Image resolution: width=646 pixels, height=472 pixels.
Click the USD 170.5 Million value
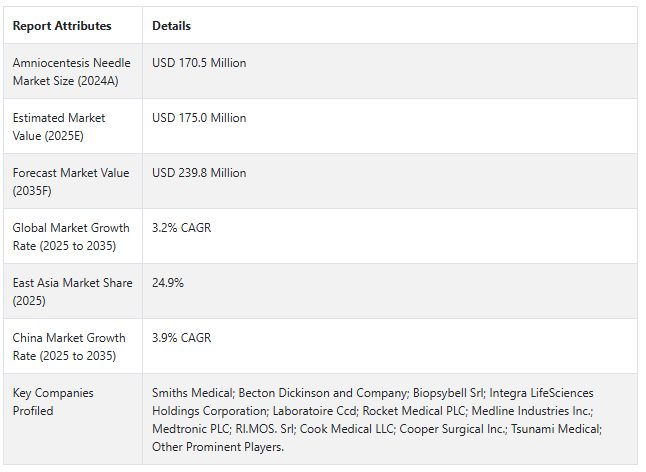coord(199,63)
